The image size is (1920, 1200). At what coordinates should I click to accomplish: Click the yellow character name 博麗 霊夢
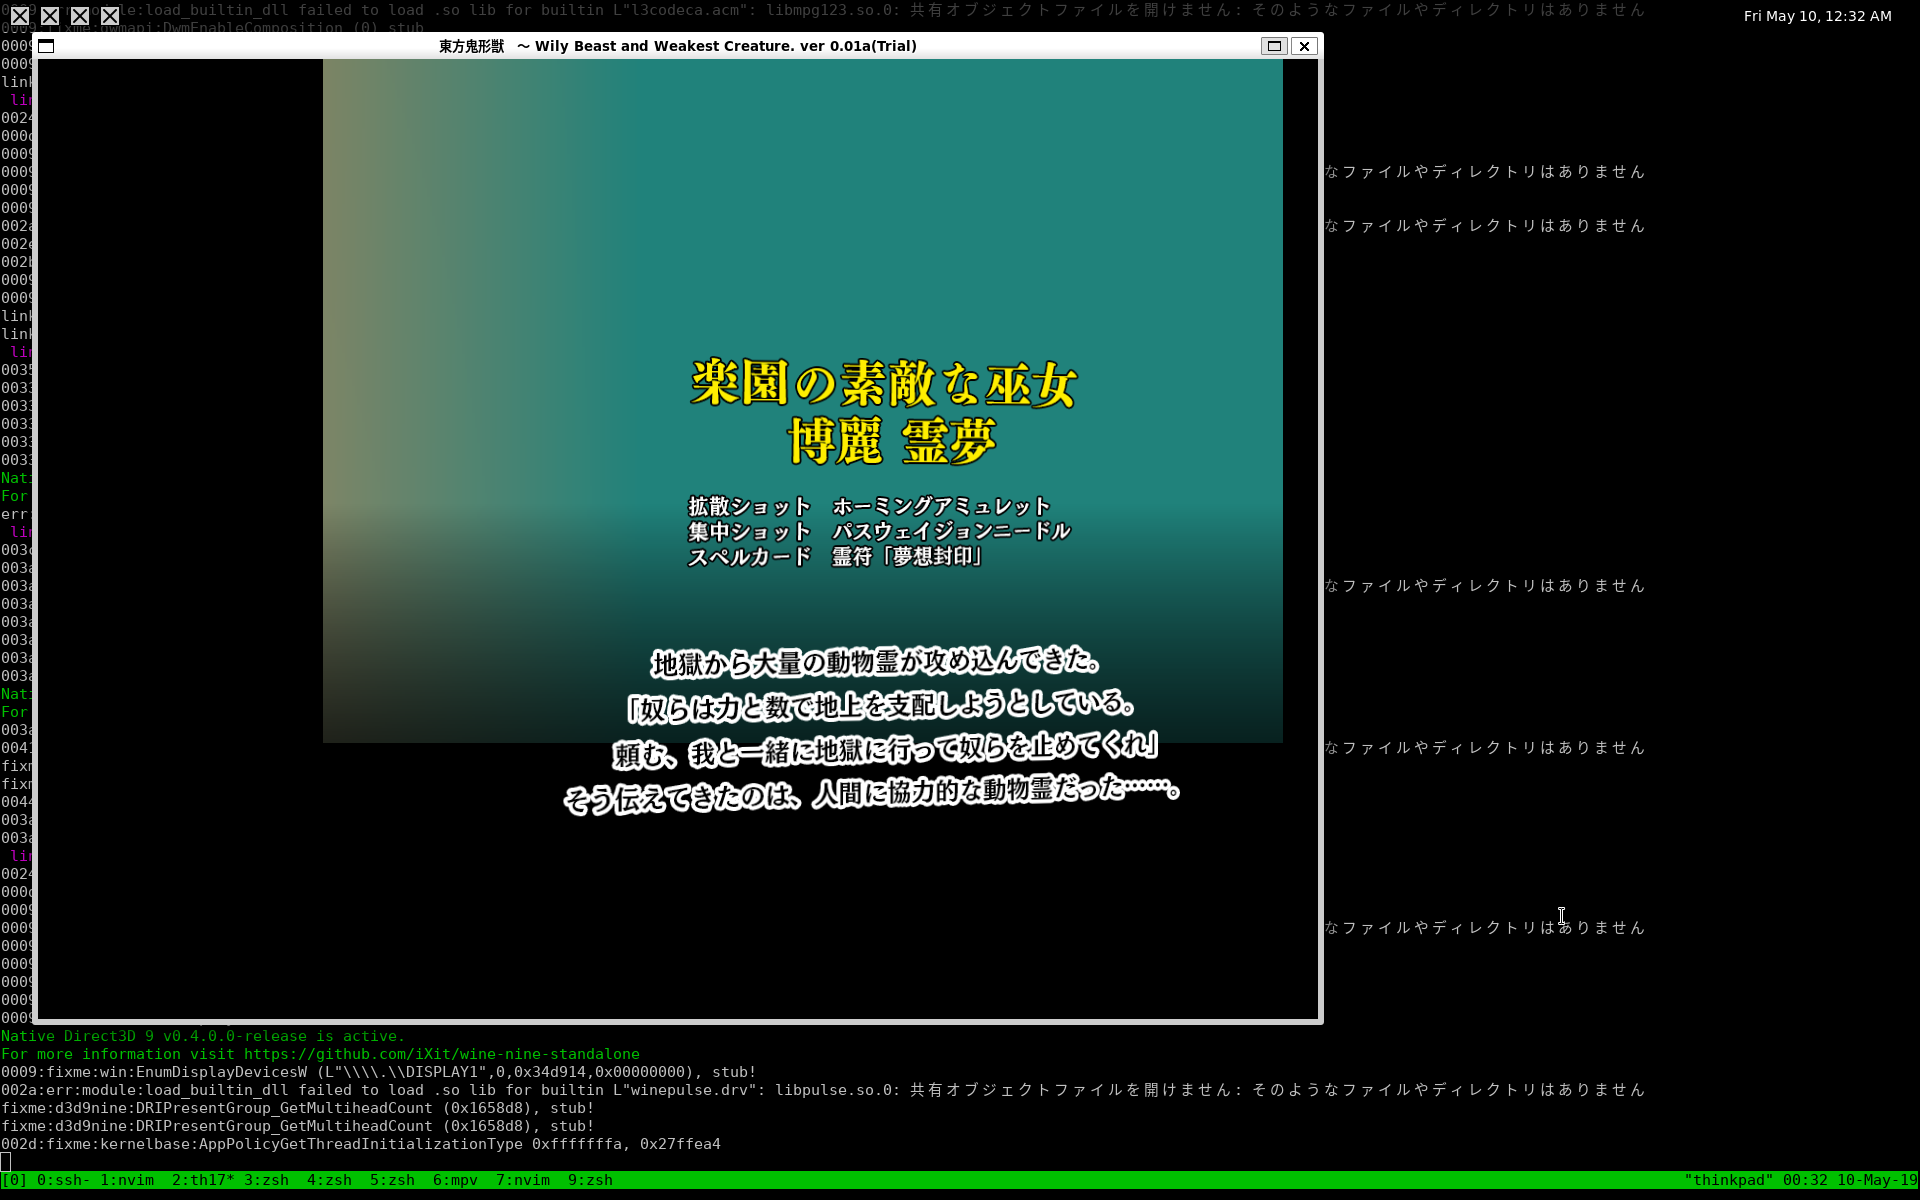point(891,441)
